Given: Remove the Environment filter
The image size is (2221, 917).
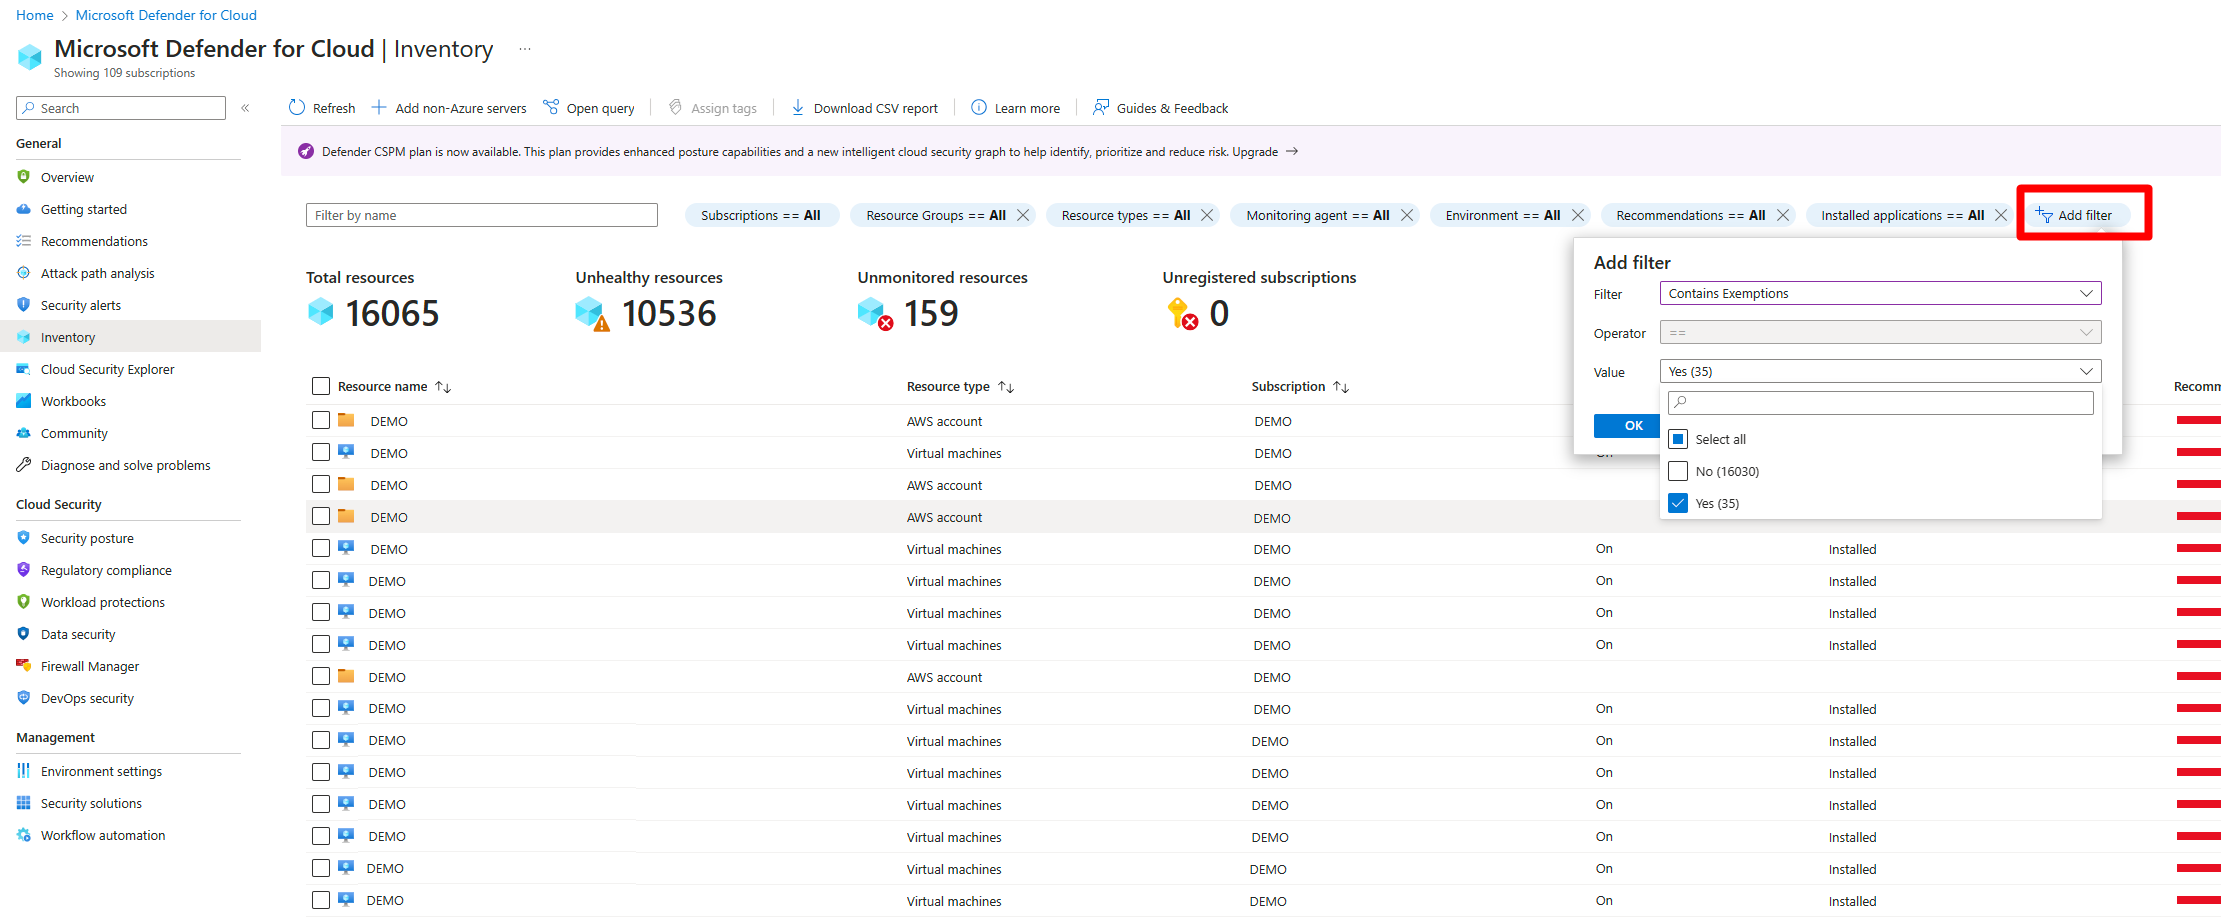Looking at the screenshot, I should click(1578, 215).
